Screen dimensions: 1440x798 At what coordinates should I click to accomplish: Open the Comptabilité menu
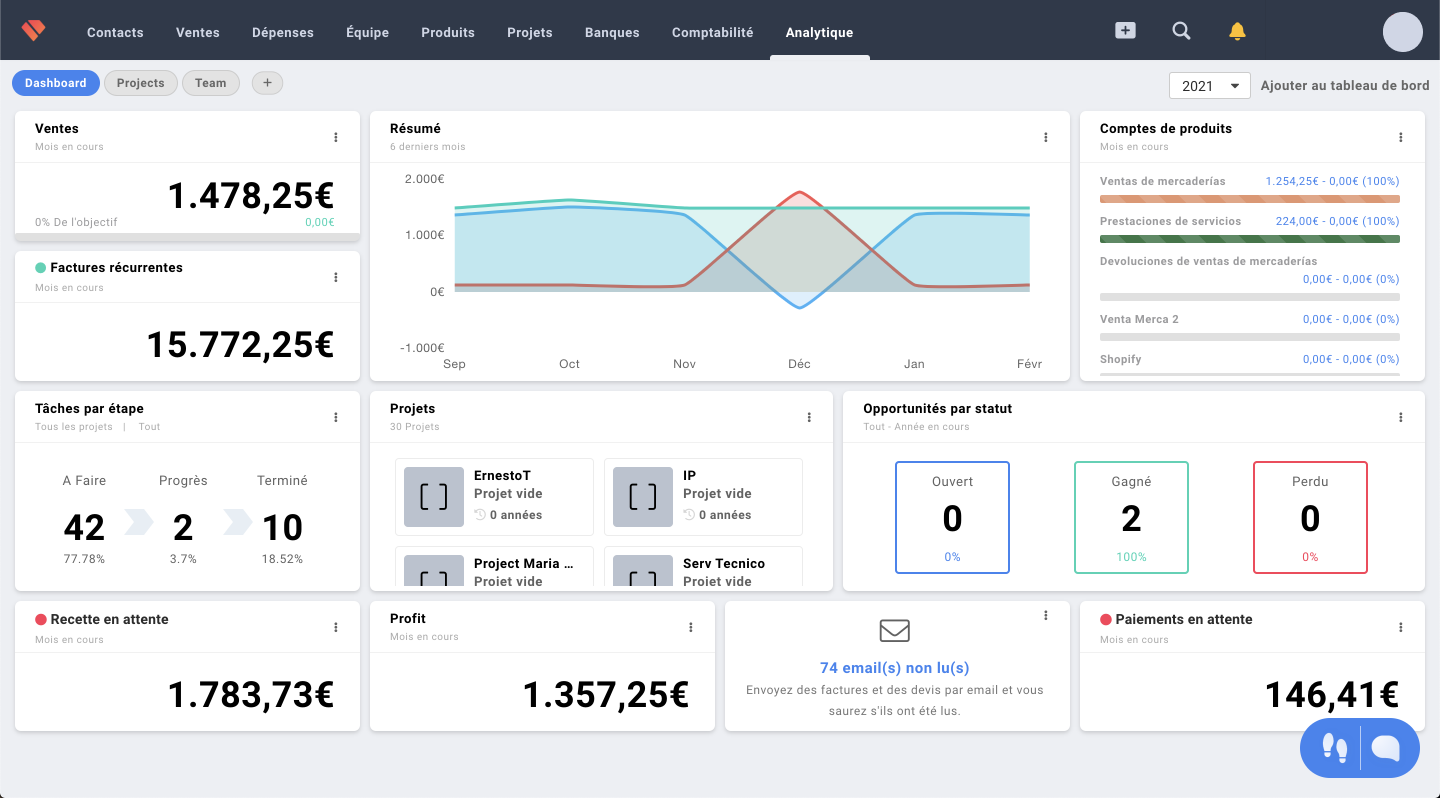click(x=712, y=32)
